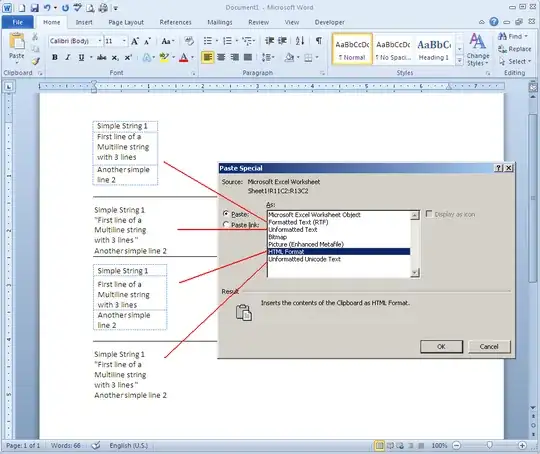Open the Select dropdown in Editing
540x454 pixels.
pos(515,62)
